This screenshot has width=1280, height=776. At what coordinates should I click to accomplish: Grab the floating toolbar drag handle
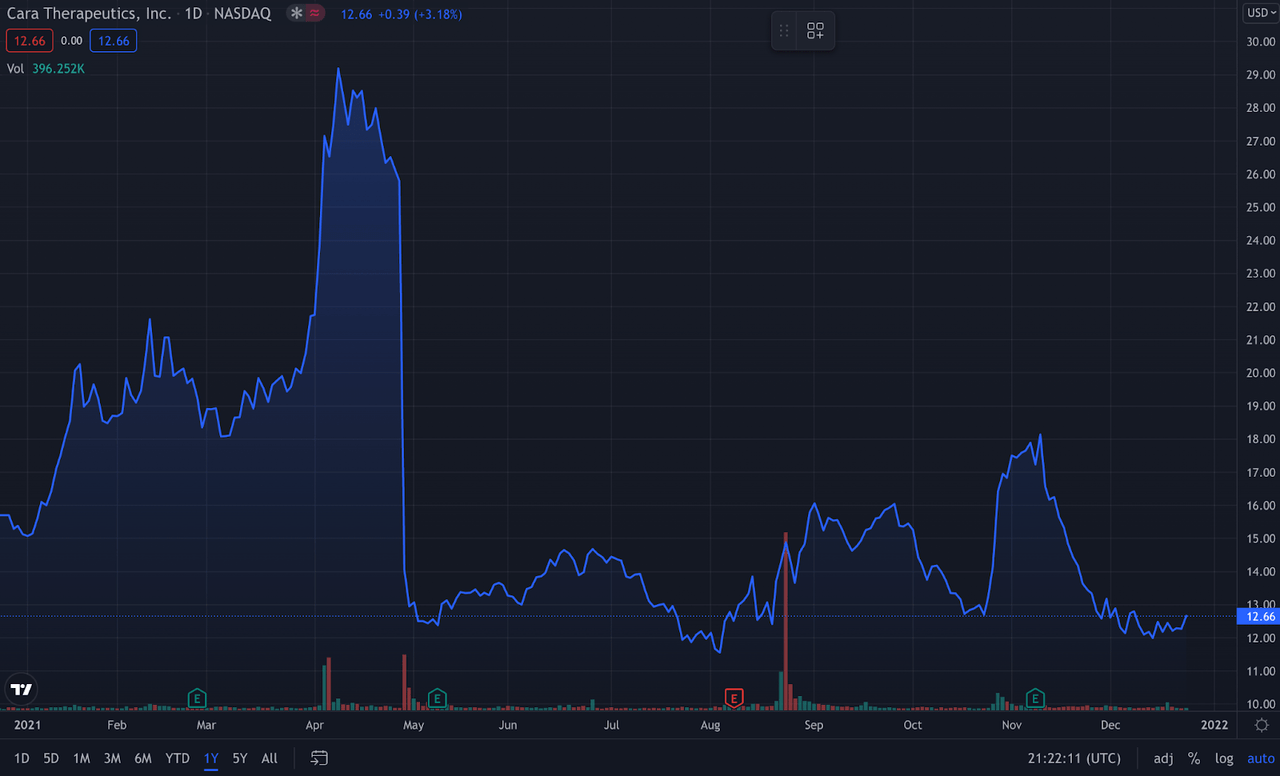coord(784,31)
